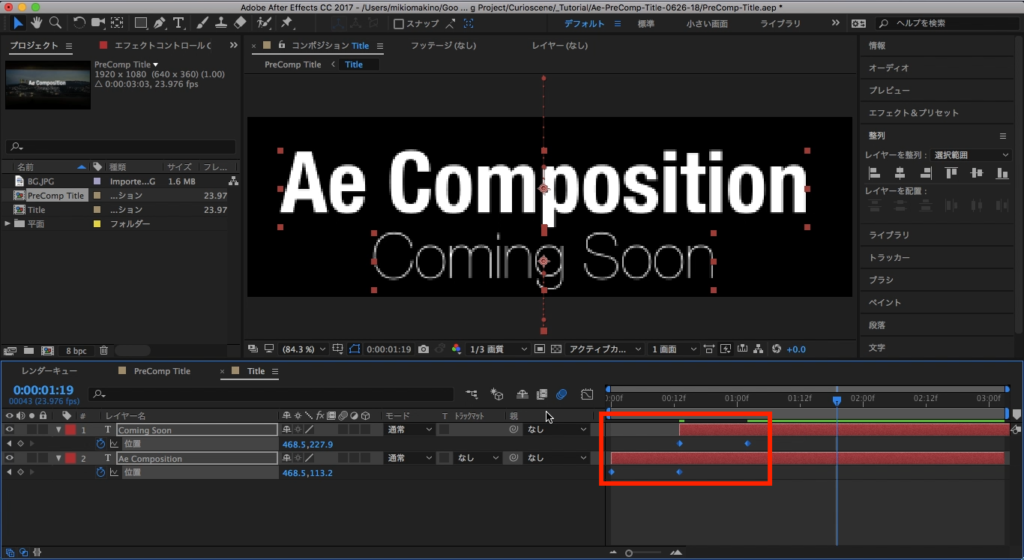Show channel and color management settings
The width and height of the screenshot is (1024, 560).
[456, 349]
